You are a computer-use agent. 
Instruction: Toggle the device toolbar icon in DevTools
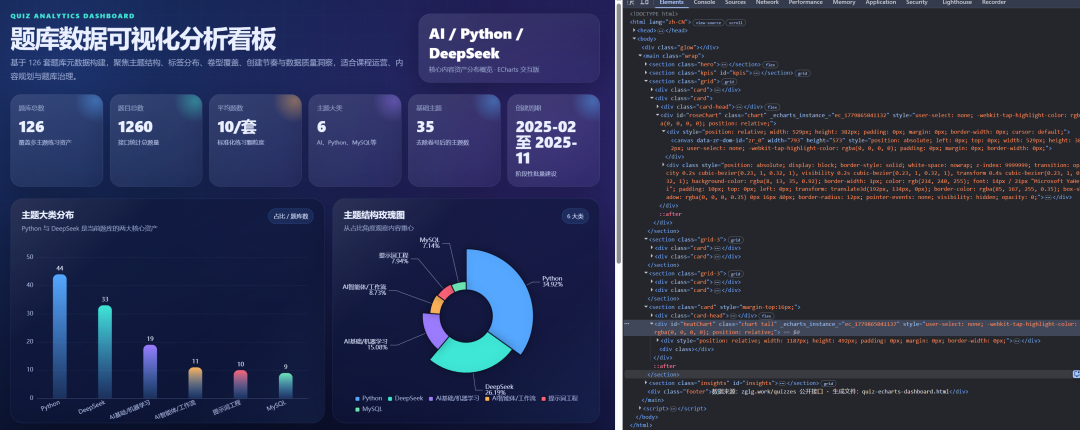tap(644, 3)
